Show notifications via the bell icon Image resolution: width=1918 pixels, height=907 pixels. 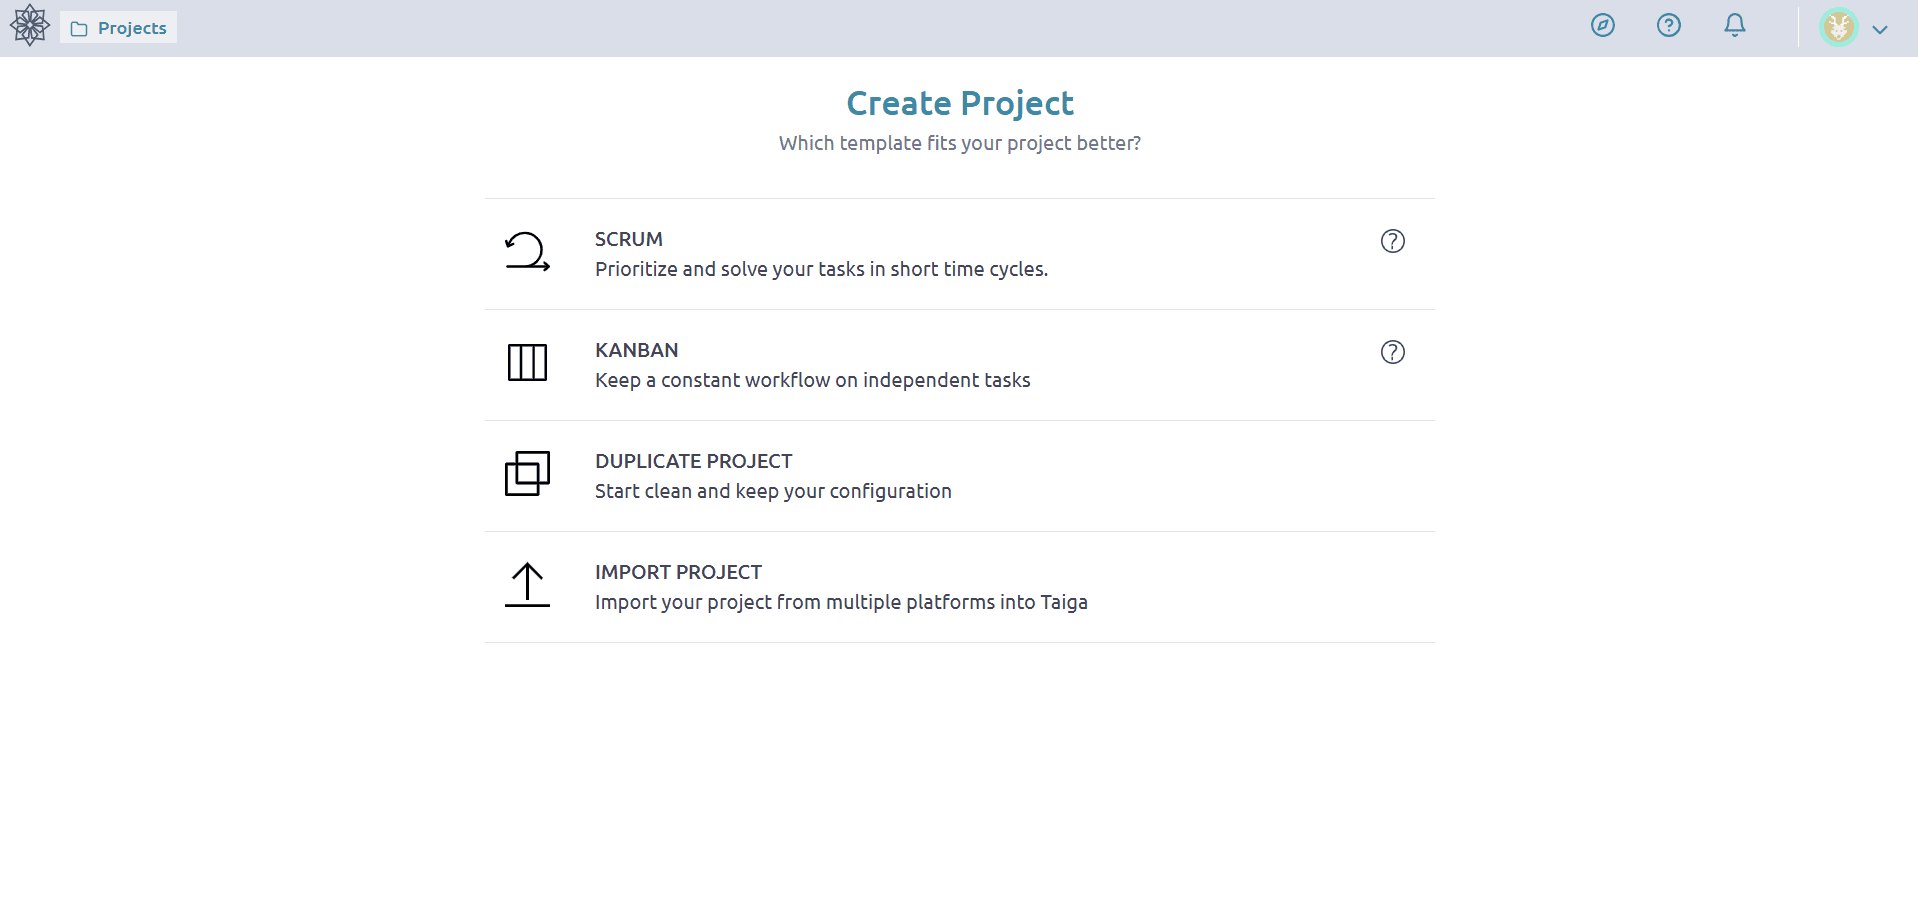pyautogui.click(x=1734, y=26)
